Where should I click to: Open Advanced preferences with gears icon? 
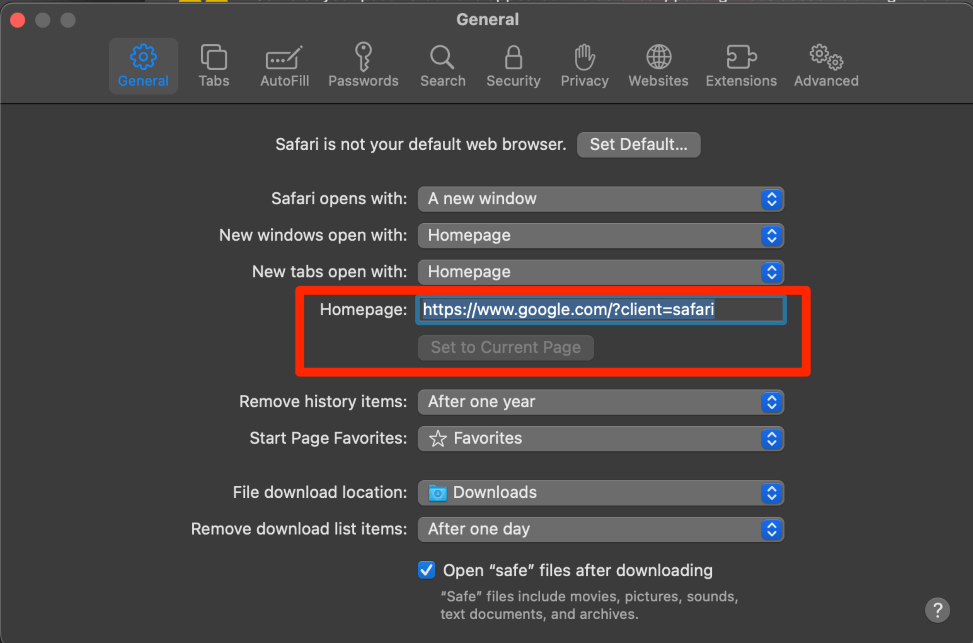pyautogui.click(x=826, y=66)
